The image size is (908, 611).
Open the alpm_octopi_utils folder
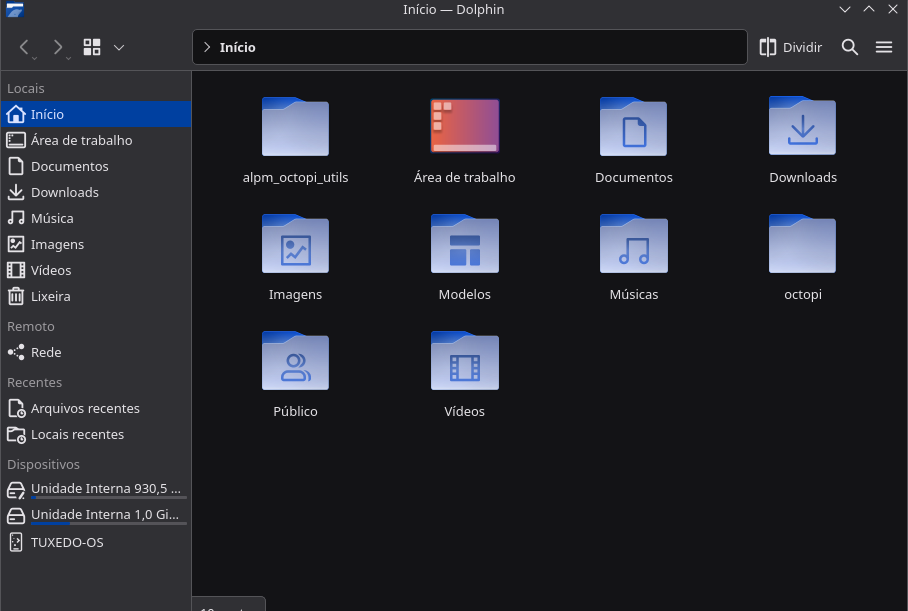click(x=295, y=127)
